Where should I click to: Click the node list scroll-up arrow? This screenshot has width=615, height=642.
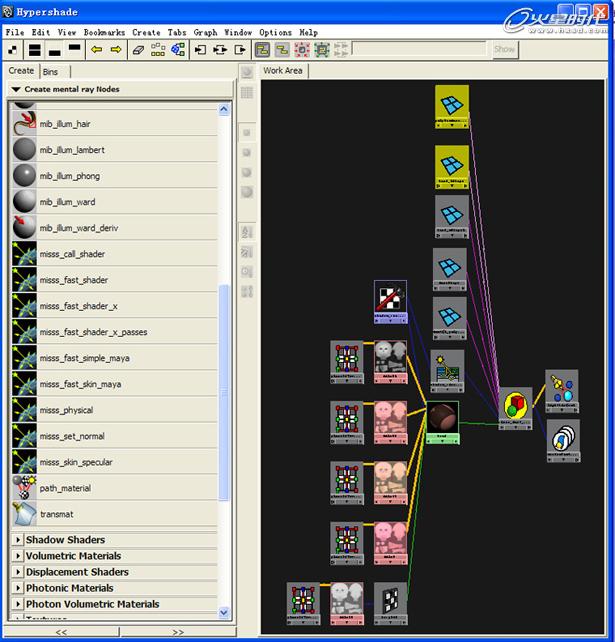pos(224,109)
